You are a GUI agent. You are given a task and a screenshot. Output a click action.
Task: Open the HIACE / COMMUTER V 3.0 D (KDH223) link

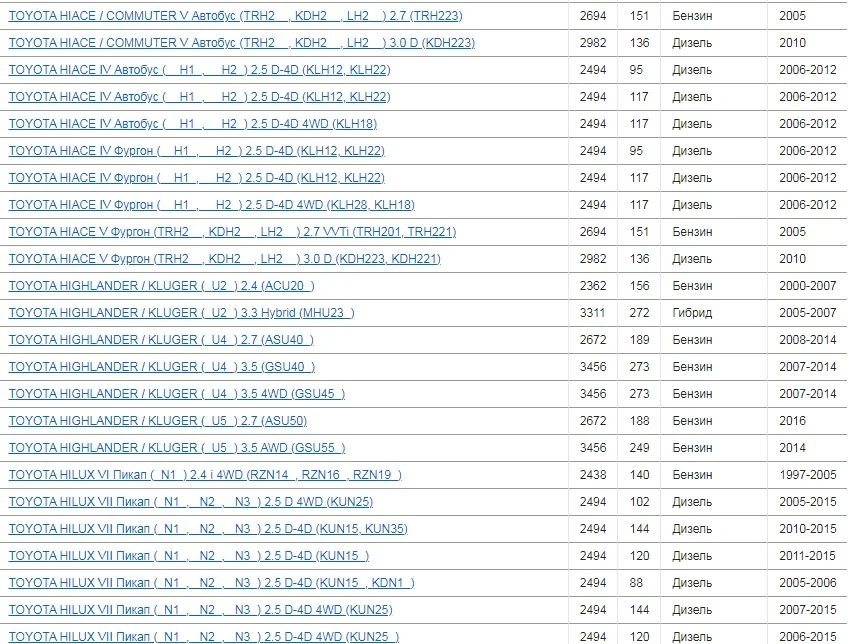point(242,43)
